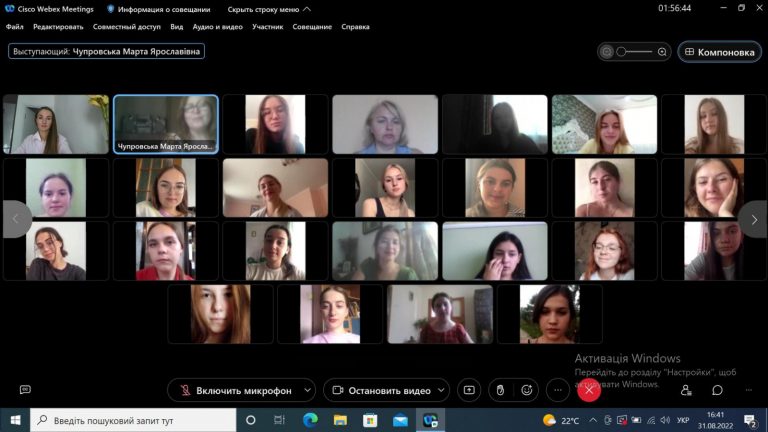Open the share content icon
Screen dimensions: 768x432
click(x=469, y=390)
